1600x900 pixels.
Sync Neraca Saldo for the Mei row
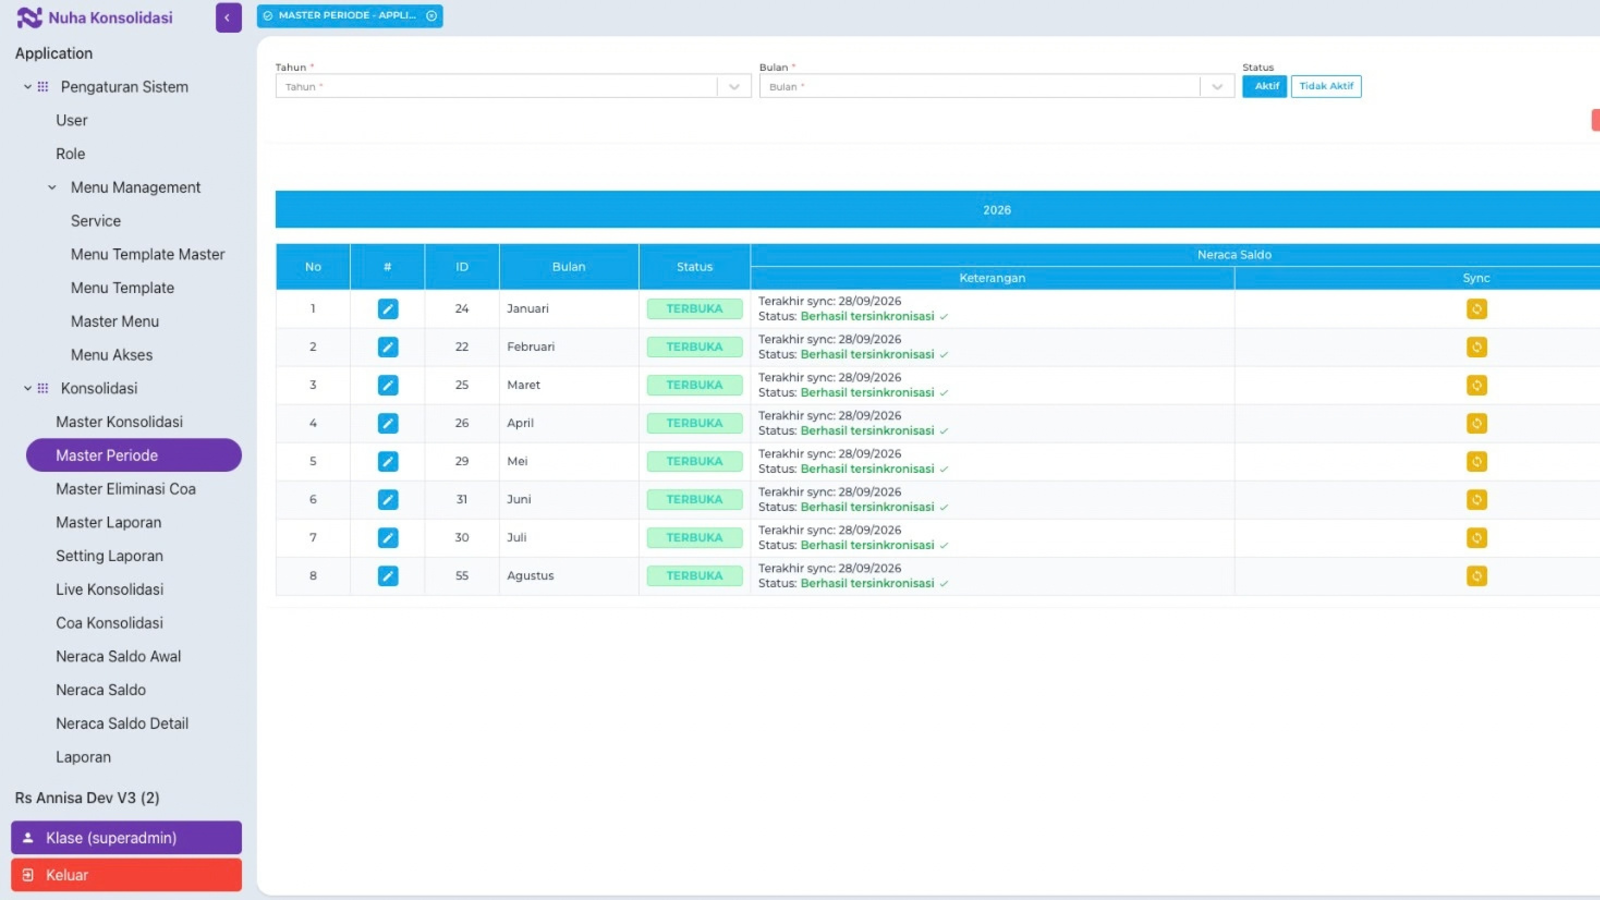pos(1476,462)
